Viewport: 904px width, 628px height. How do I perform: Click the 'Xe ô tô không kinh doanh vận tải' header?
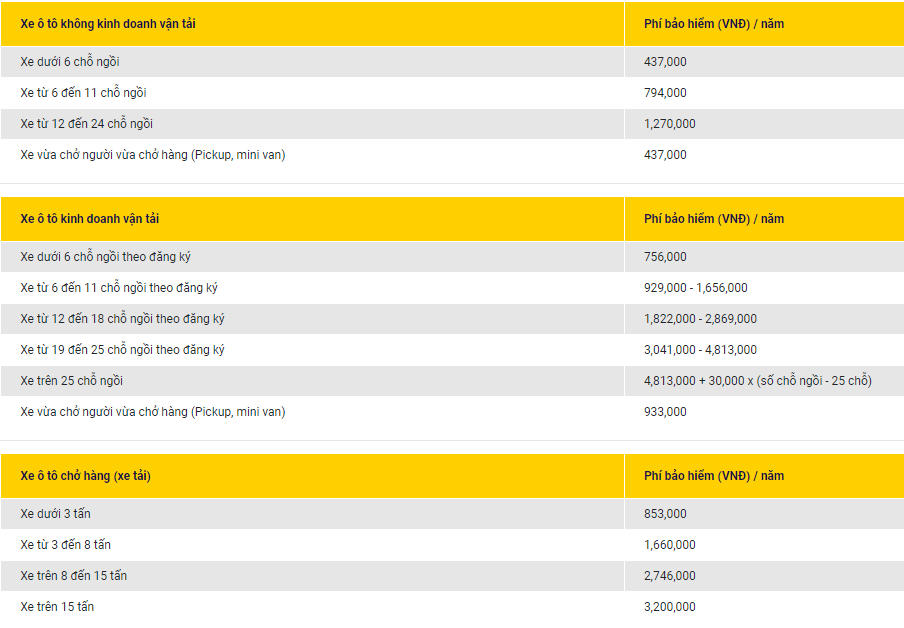pos(108,23)
